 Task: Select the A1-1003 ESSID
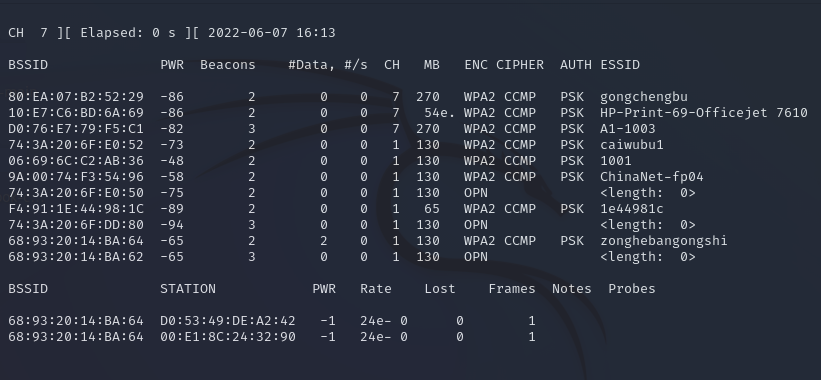tap(627, 129)
